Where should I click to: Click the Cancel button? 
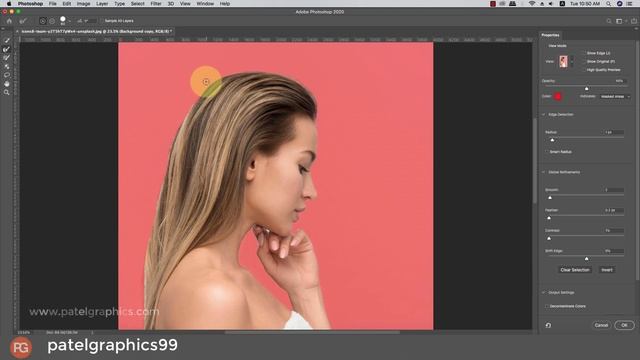pyautogui.click(x=601, y=325)
